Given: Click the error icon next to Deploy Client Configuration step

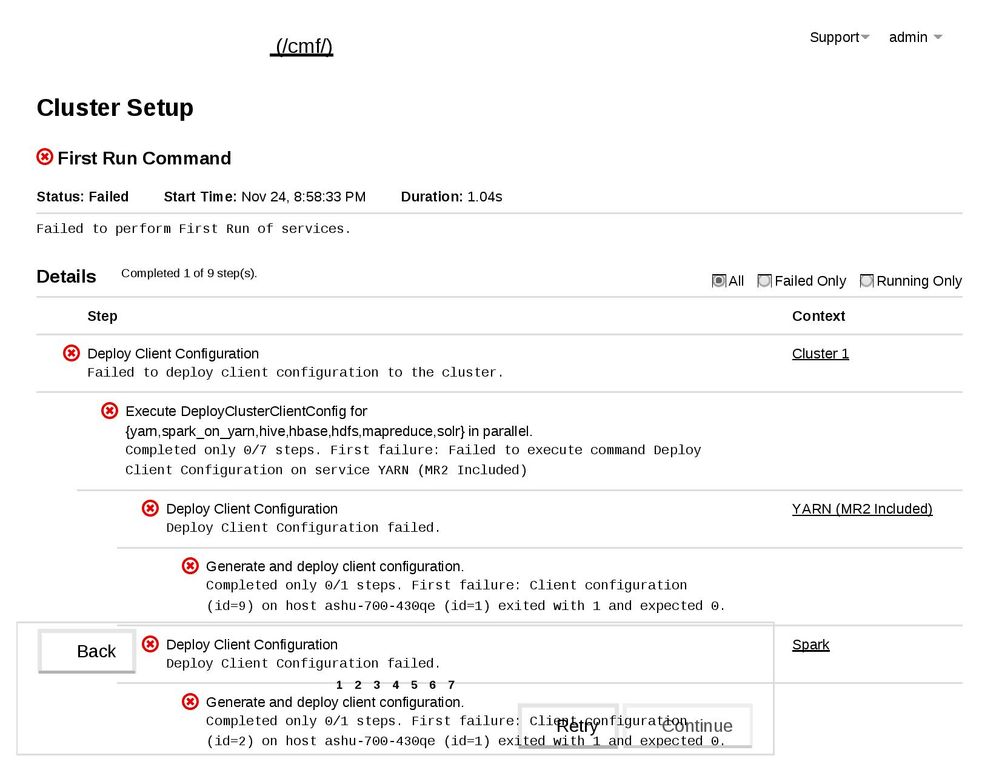Looking at the screenshot, I should point(70,352).
